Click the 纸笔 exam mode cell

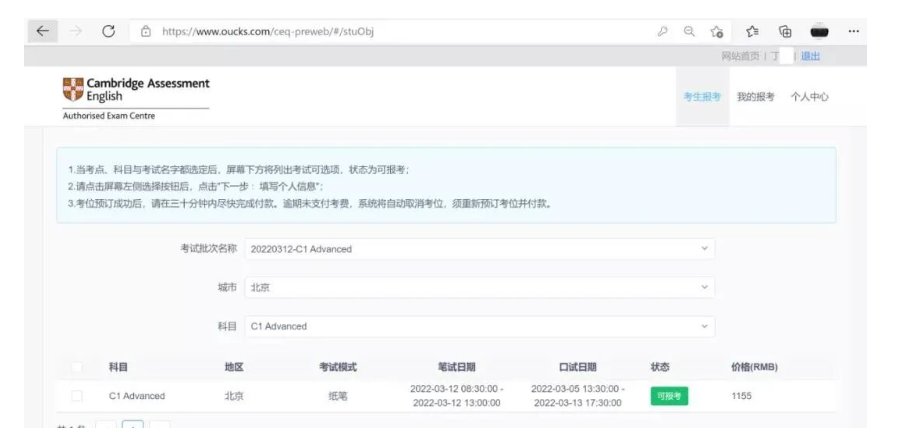[338, 396]
